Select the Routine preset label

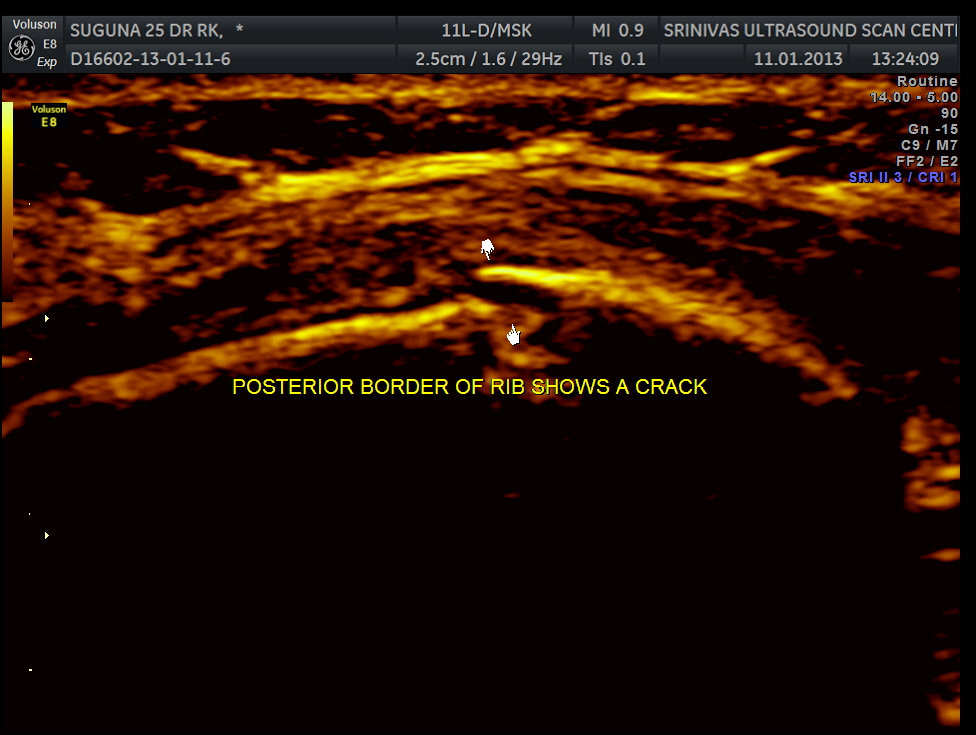[x=926, y=81]
